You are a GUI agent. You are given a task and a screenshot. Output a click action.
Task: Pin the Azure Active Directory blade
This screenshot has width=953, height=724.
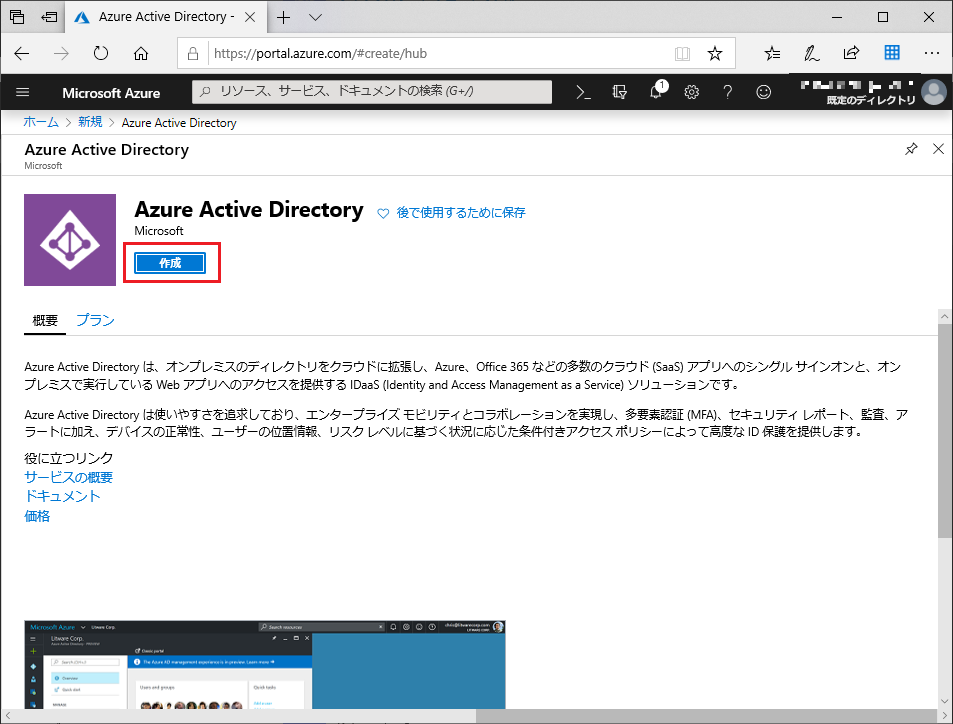click(x=911, y=149)
